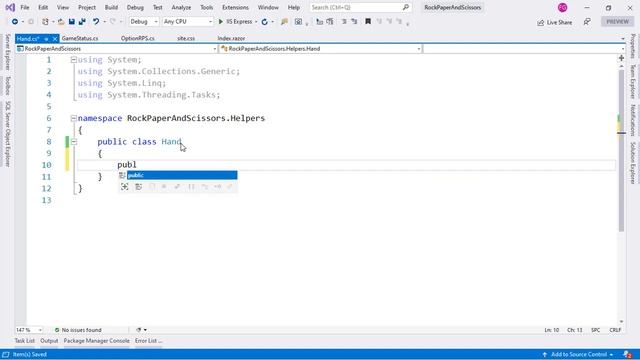640x360 pixels.
Task: Open the Add to Source Control dropdown
Action: 578,354
